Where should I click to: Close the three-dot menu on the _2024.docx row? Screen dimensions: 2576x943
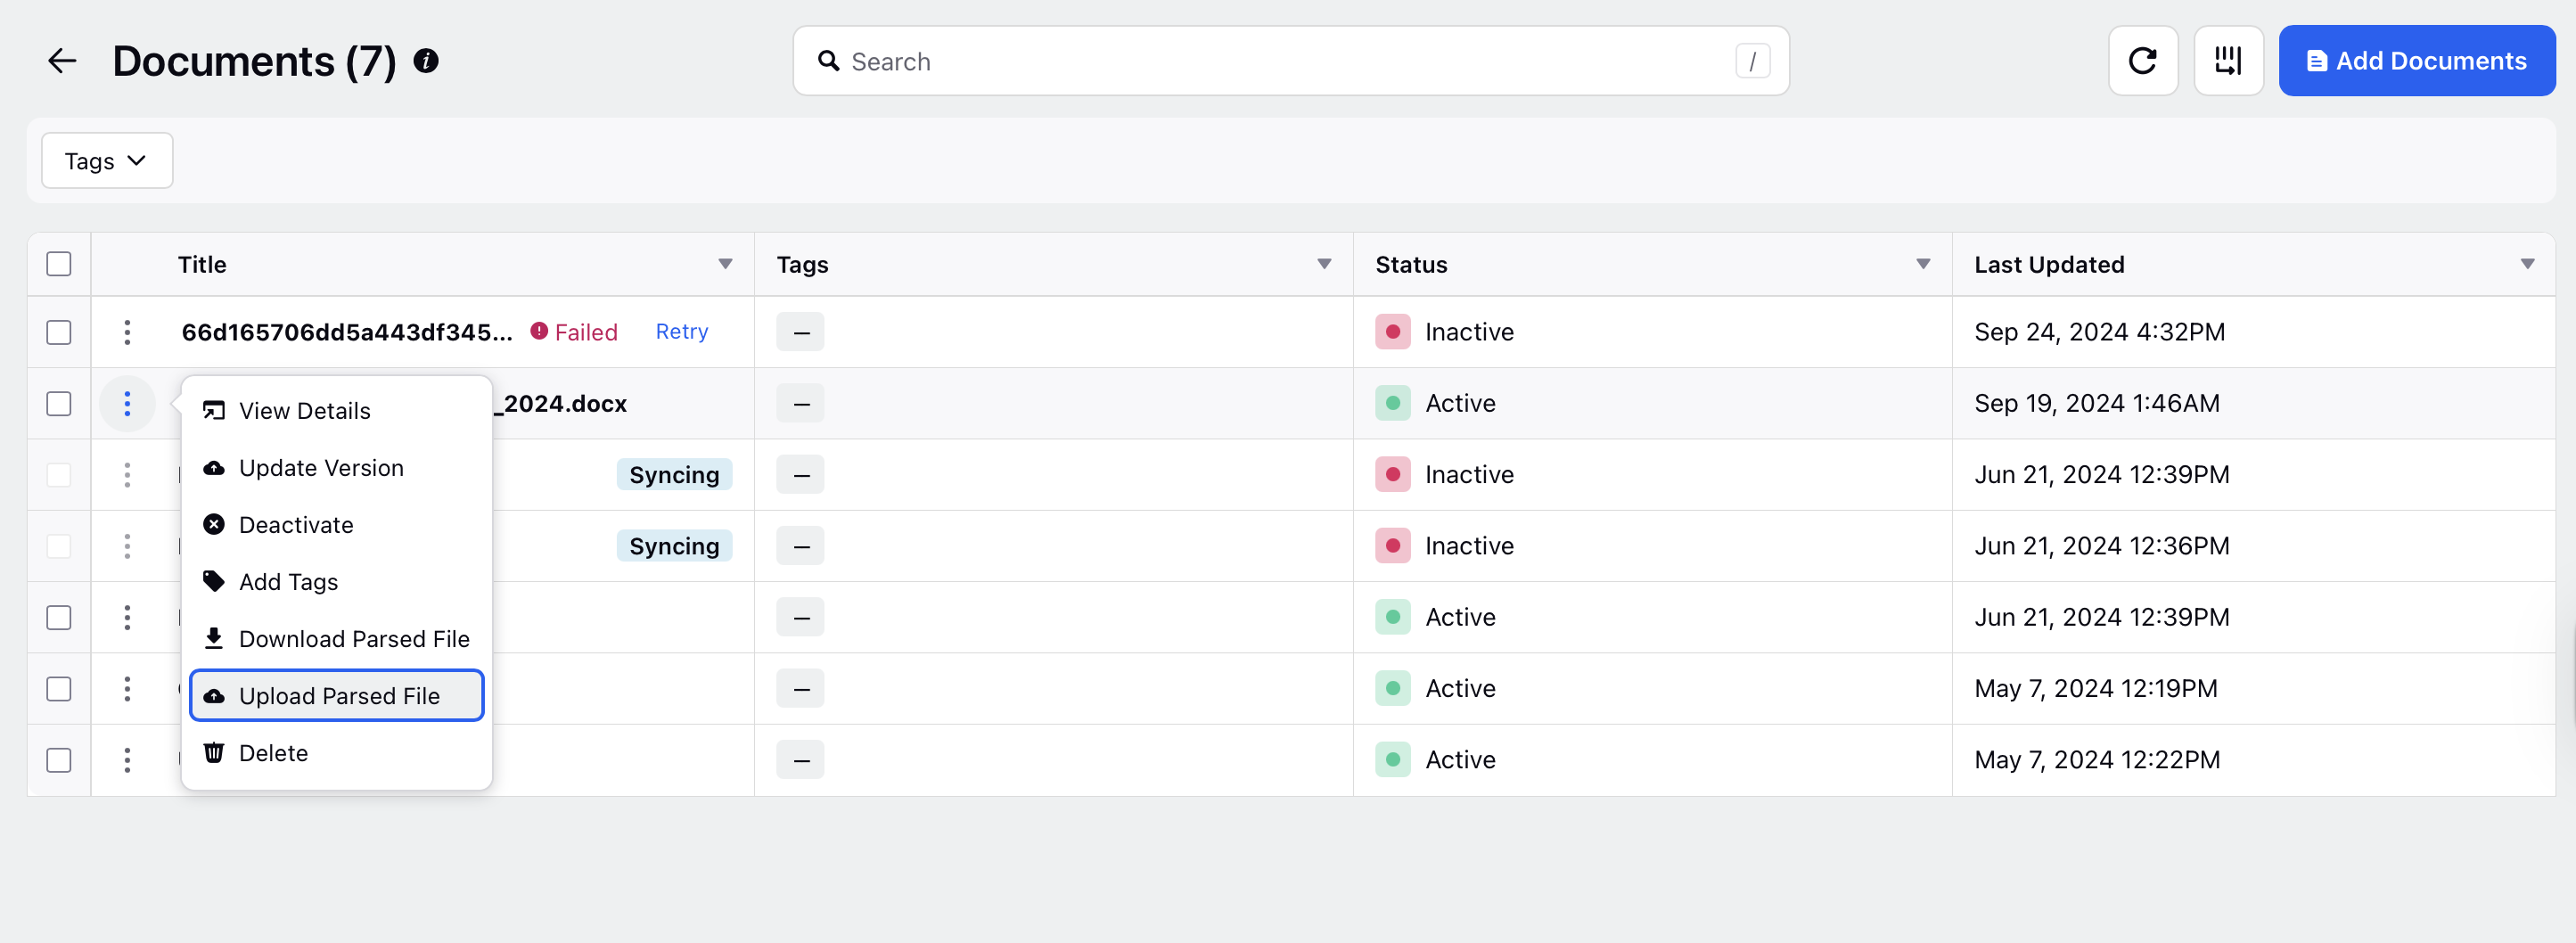tap(127, 404)
